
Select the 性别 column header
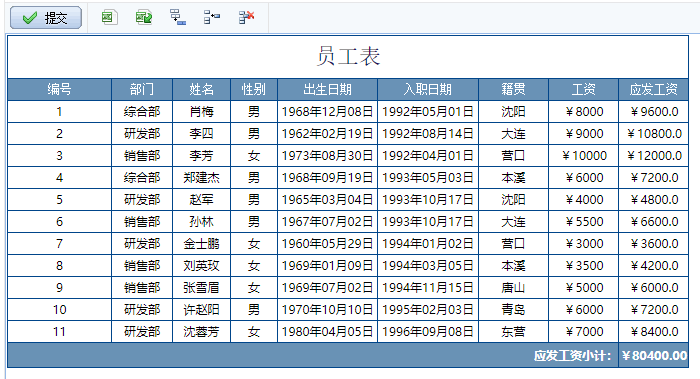[x=254, y=90]
